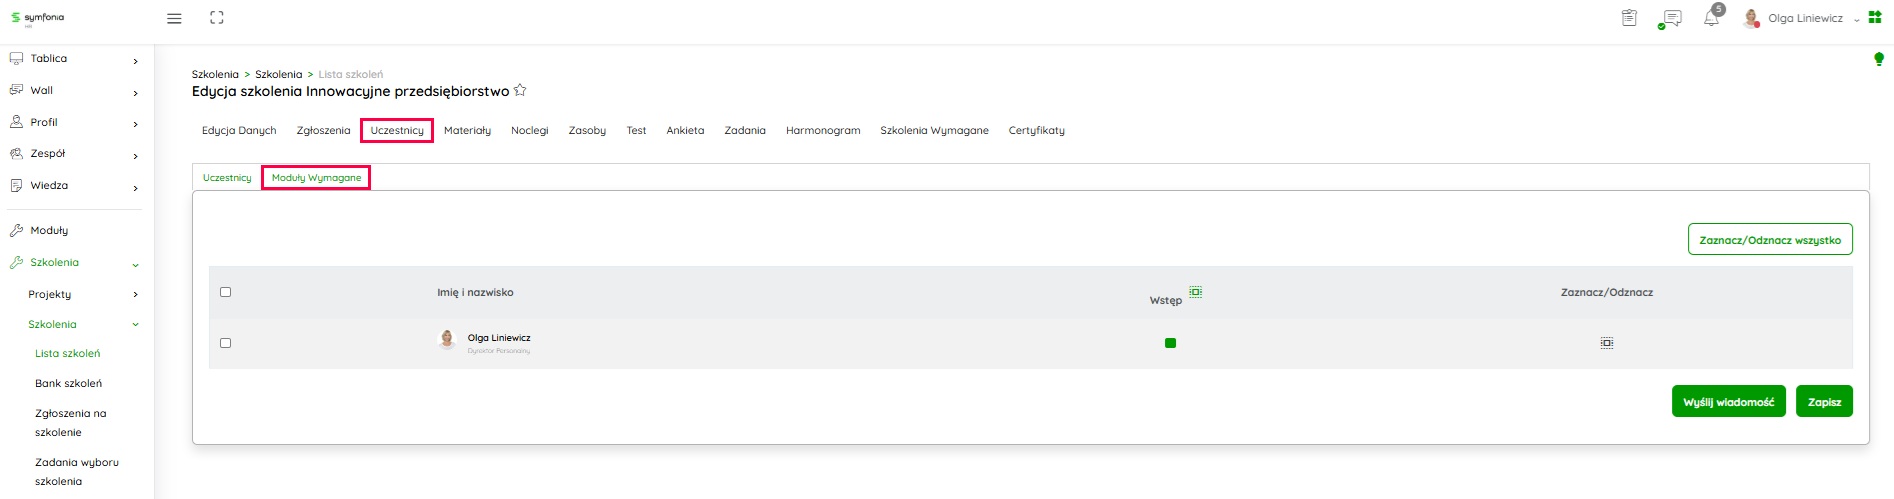Open notifications bell icon
Viewport: 1894px width, 499px height.
[x=1711, y=19]
